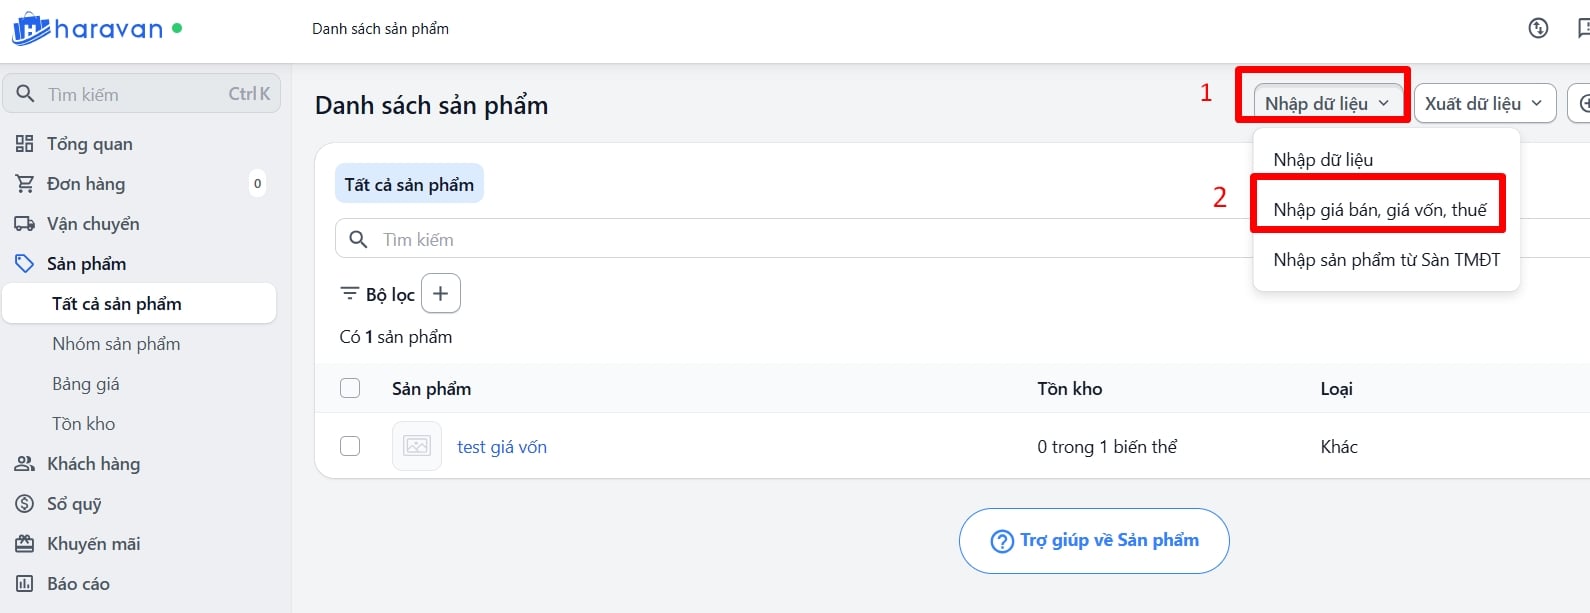Click Trợ giúp về Sản phẩm button
Image resolution: width=1590 pixels, height=613 pixels.
tap(1094, 541)
